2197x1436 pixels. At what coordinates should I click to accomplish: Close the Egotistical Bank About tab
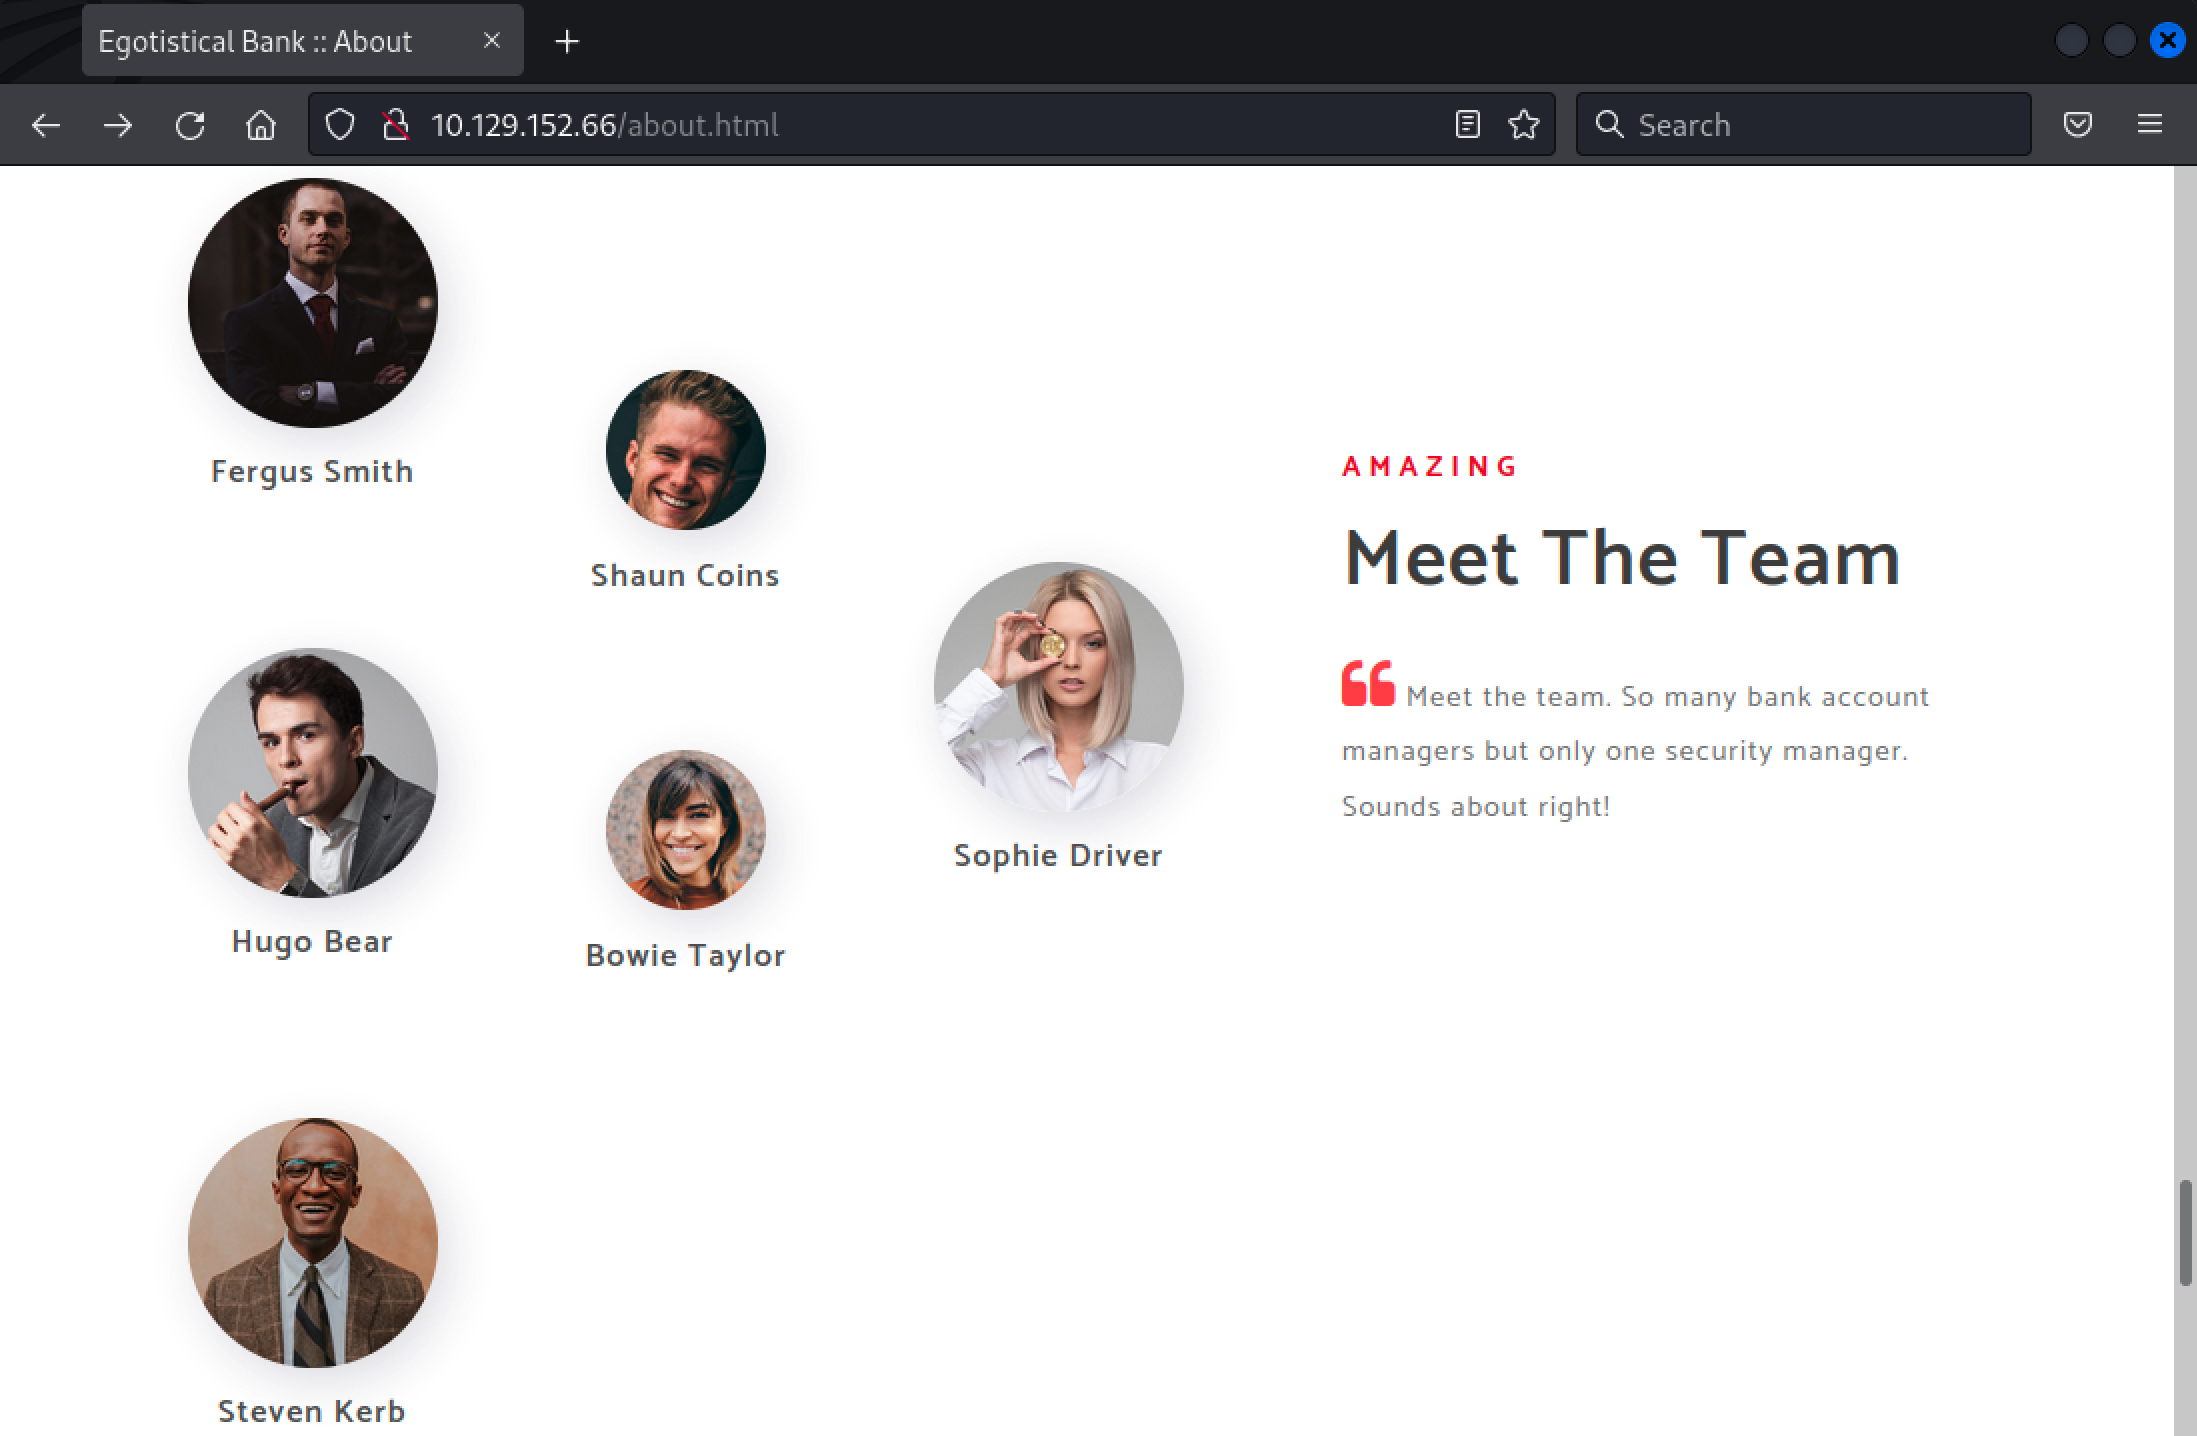click(x=491, y=41)
